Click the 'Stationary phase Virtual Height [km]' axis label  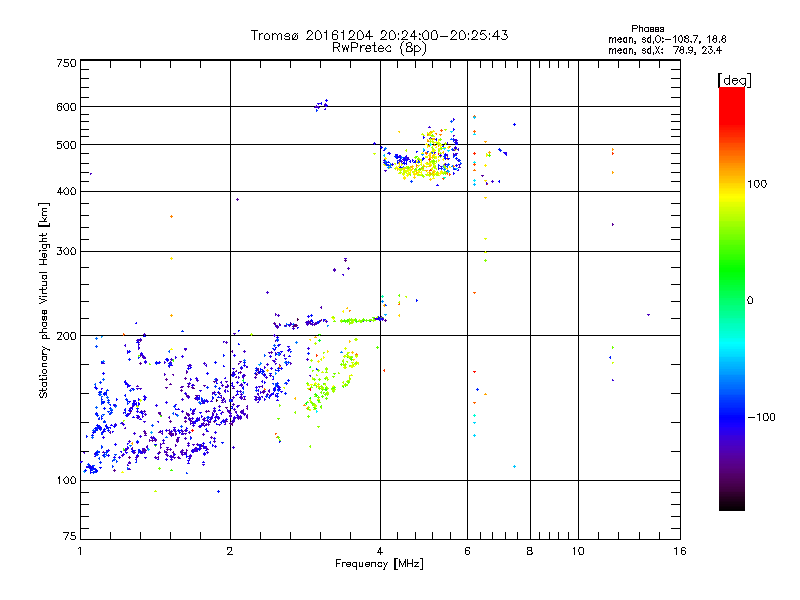[x=44, y=301]
